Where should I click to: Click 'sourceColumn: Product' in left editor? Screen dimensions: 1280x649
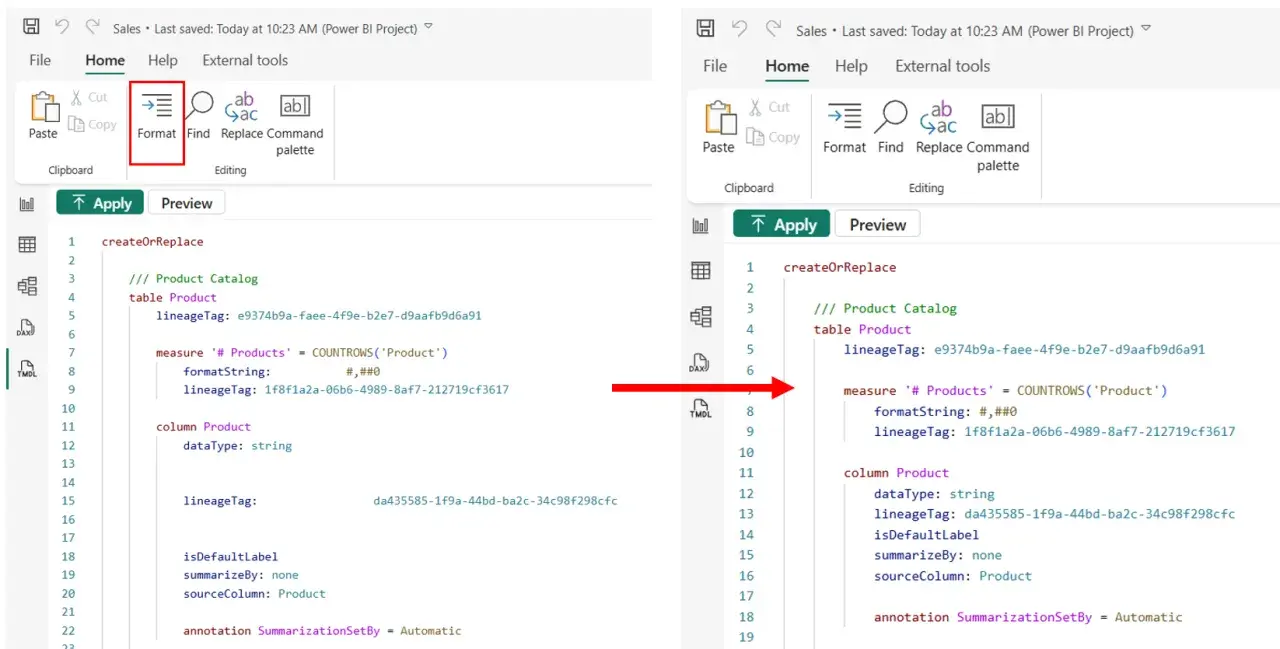[x=254, y=593]
